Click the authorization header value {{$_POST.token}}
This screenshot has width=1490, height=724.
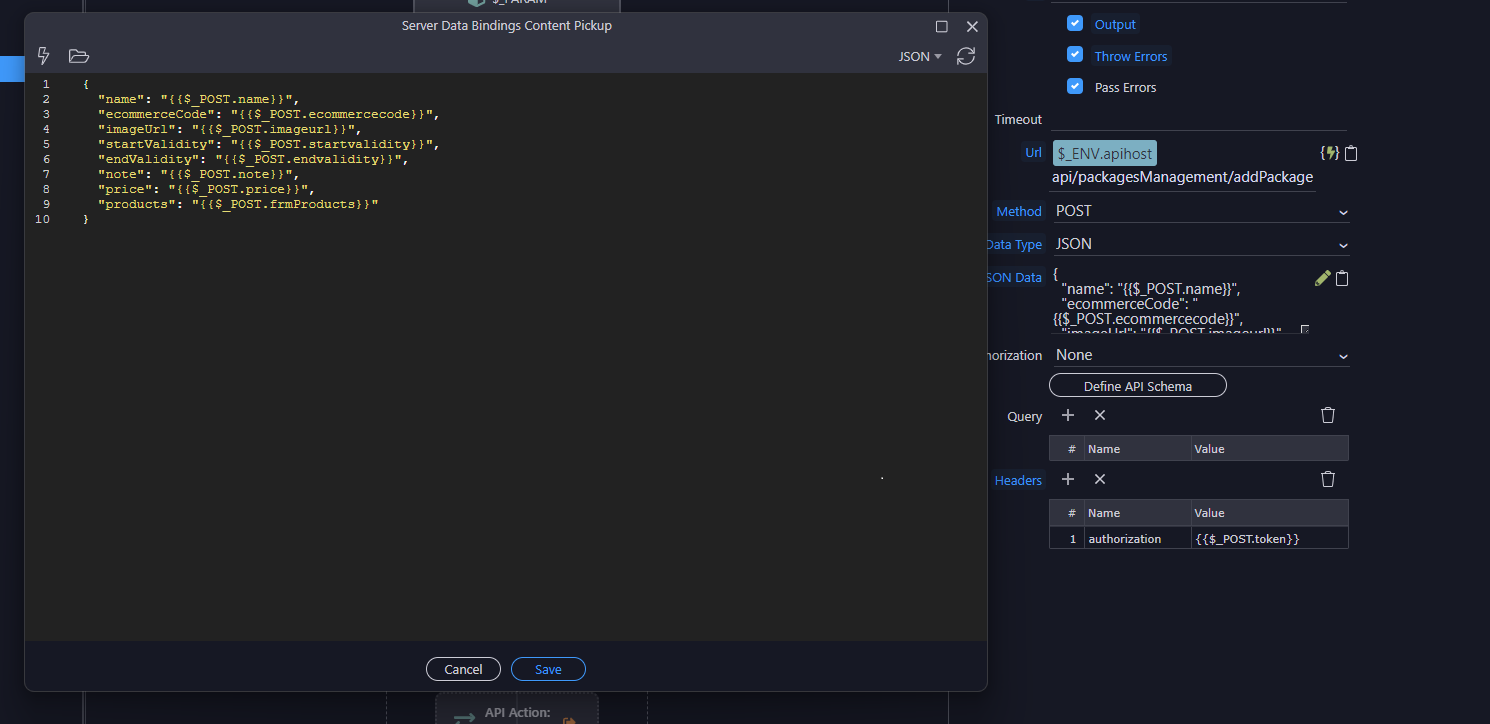point(1248,538)
